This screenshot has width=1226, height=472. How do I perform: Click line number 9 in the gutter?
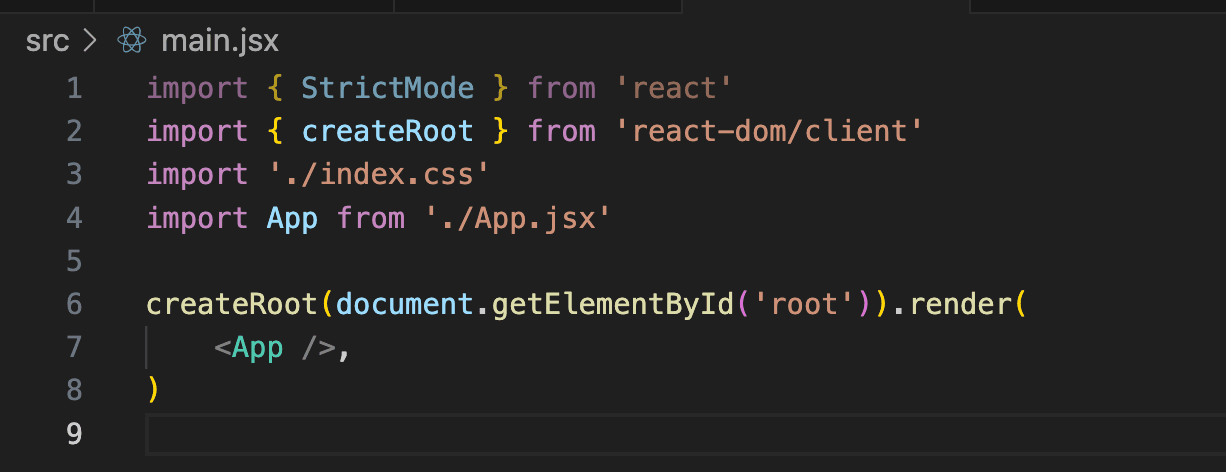coord(74,433)
